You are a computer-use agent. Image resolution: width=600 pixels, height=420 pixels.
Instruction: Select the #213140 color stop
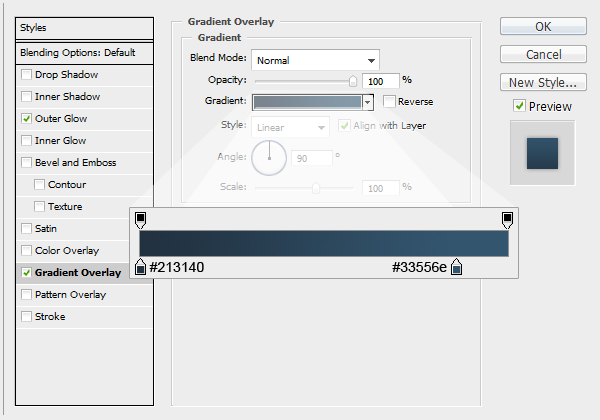(x=140, y=267)
